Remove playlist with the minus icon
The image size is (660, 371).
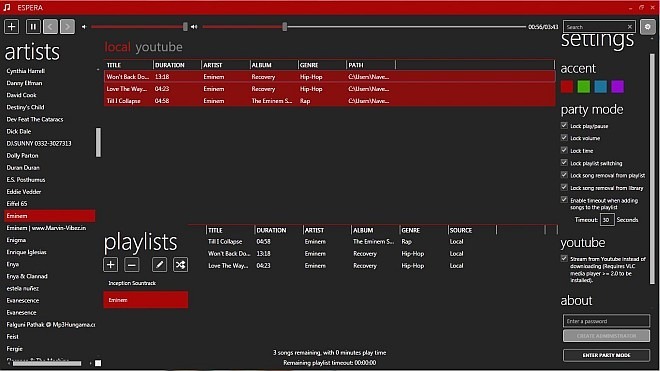pos(131,264)
